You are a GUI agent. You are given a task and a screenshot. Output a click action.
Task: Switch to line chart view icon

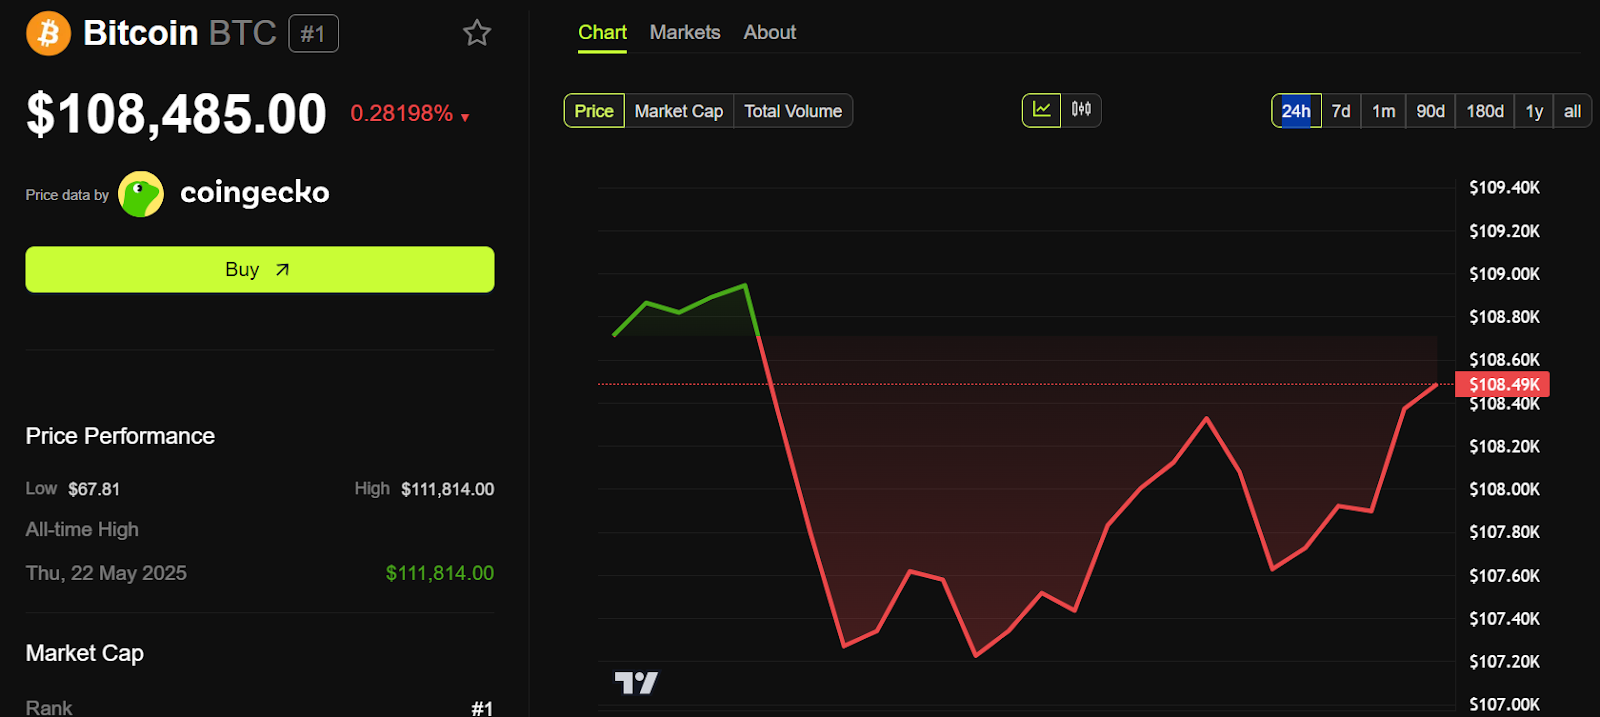pyautogui.click(x=1041, y=110)
